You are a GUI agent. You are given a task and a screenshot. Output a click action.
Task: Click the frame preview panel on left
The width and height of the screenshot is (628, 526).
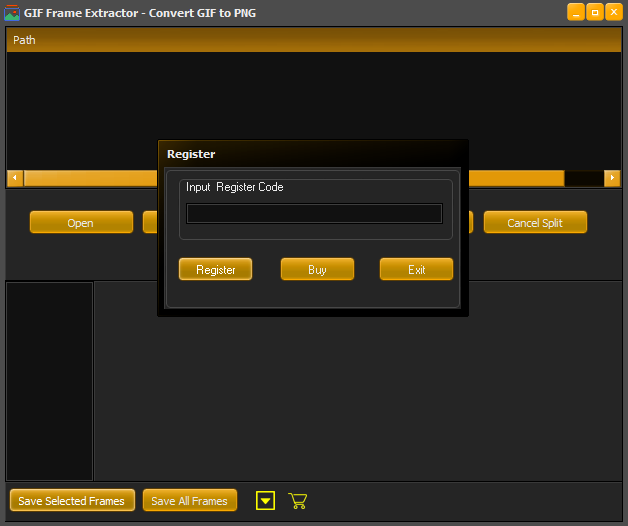[x=49, y=381]
